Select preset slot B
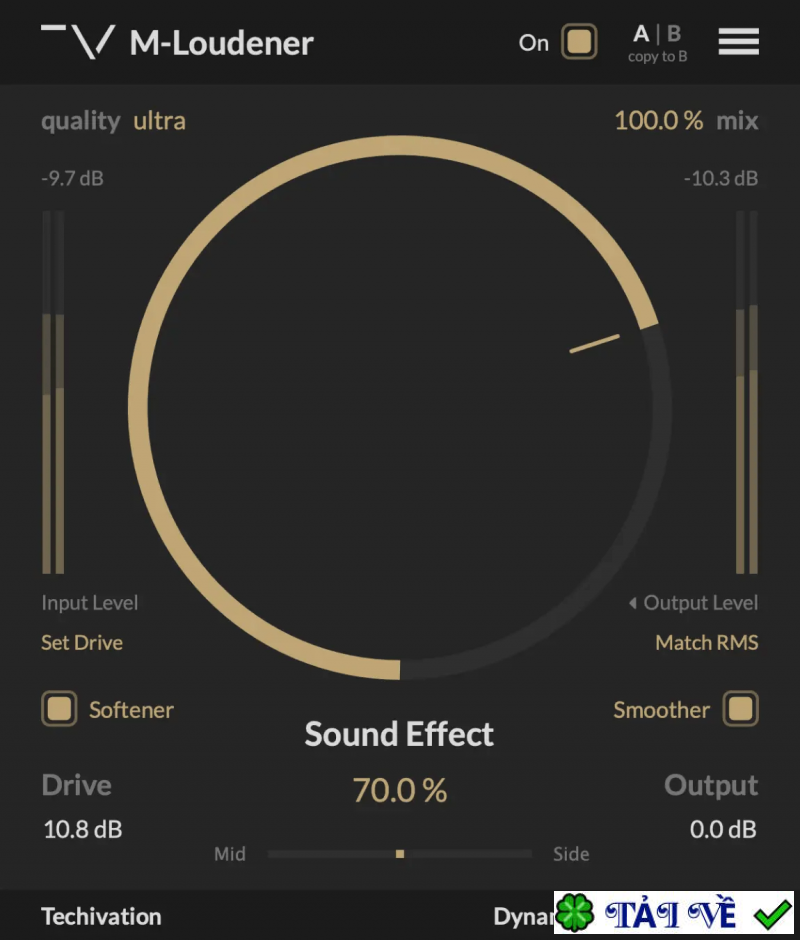The image size is (800, 940). (x=673, y=34)
